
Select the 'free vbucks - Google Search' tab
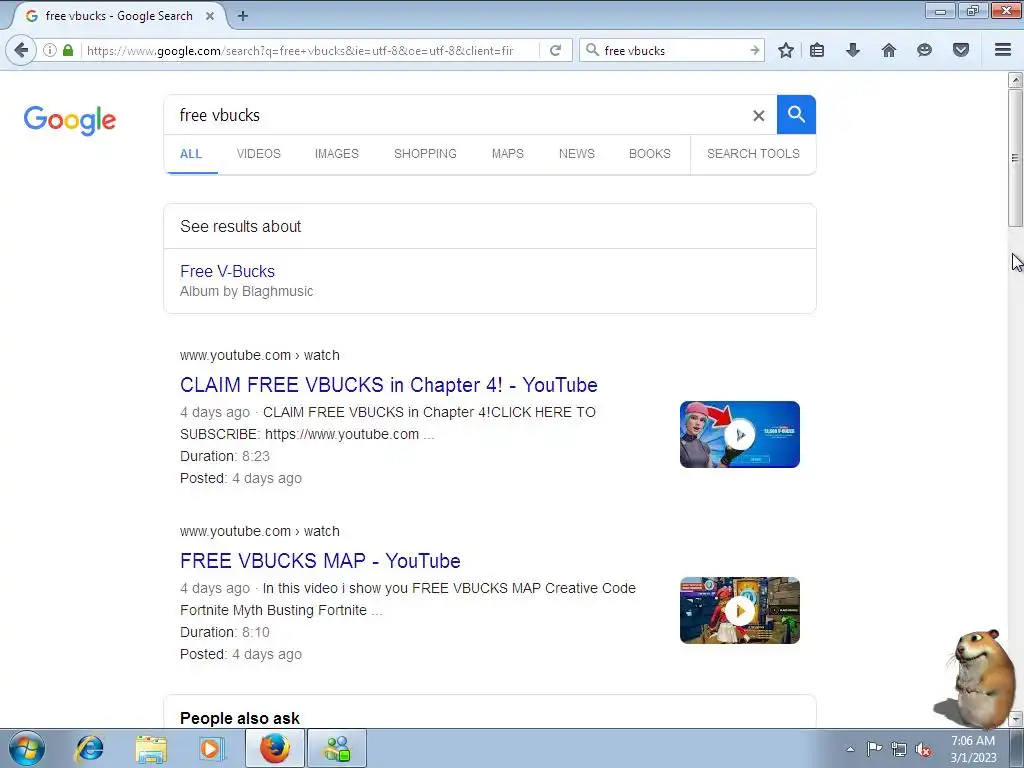[x=118, y=16]
